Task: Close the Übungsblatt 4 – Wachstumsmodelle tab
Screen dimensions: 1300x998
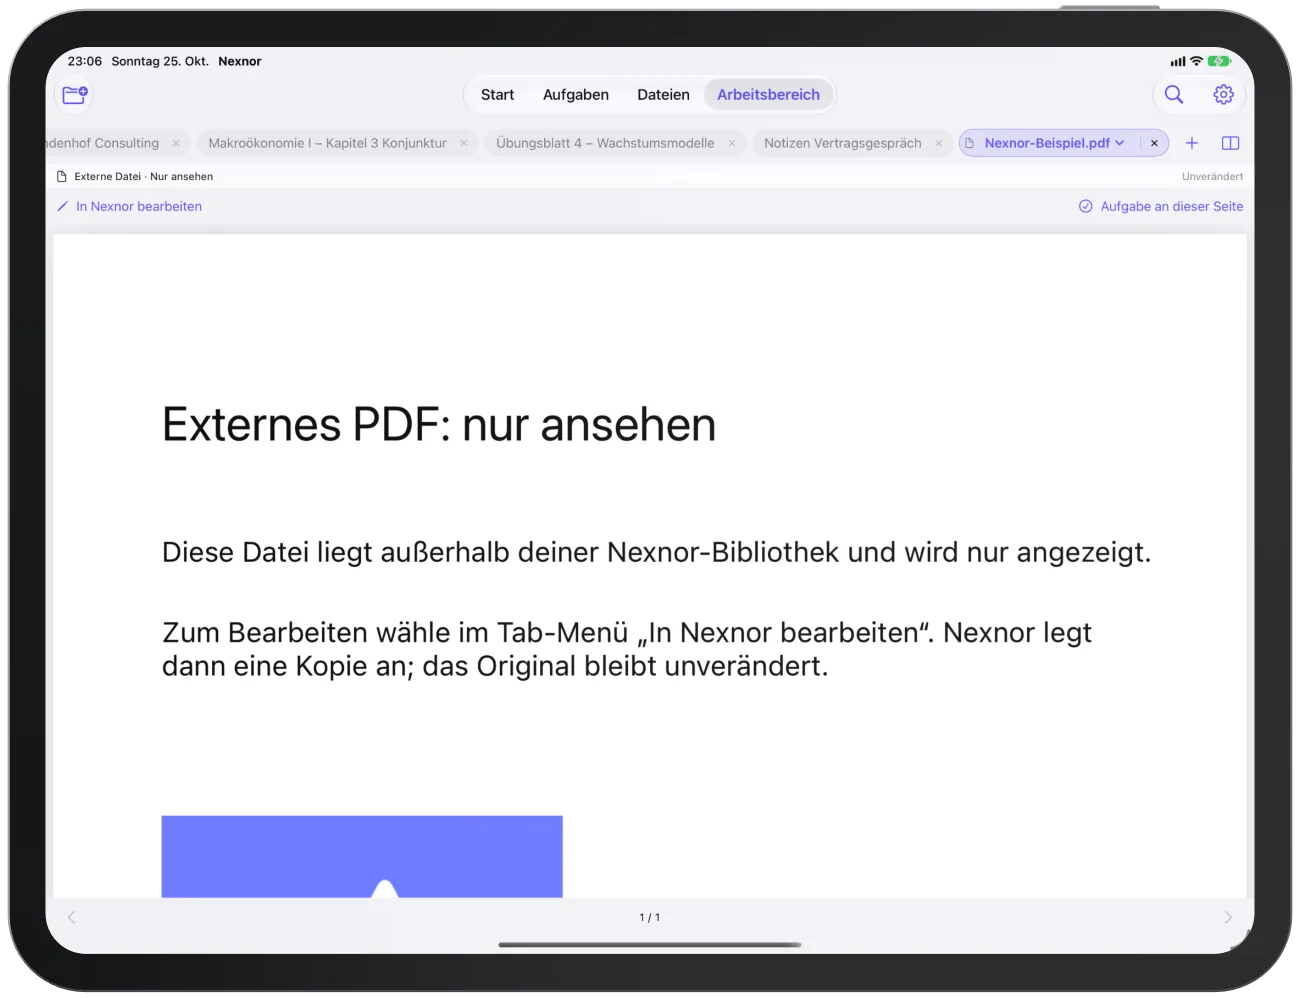Action: tap(732, 143)
